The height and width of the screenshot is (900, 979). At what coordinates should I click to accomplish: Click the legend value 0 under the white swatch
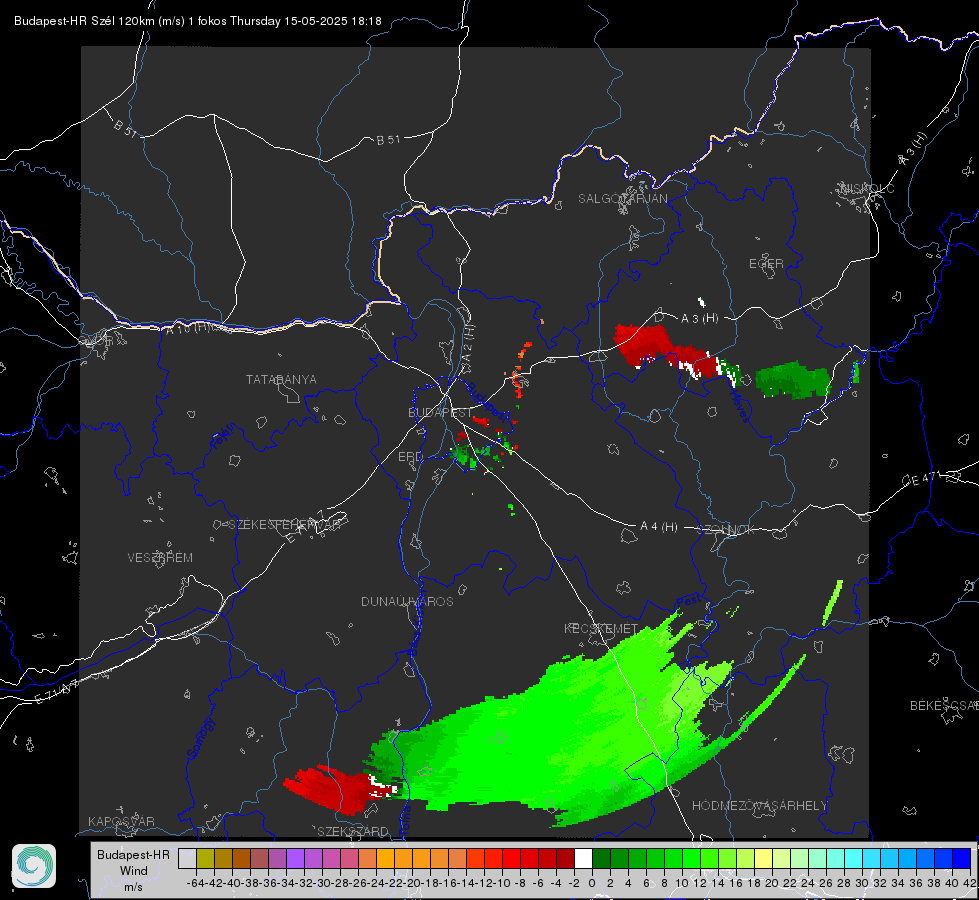point(592,883)
